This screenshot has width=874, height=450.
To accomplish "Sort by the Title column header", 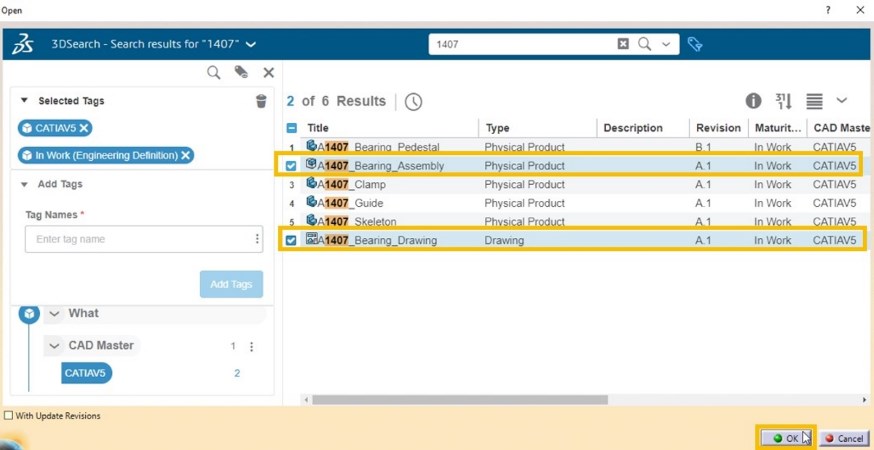I will tap(318, 128).
